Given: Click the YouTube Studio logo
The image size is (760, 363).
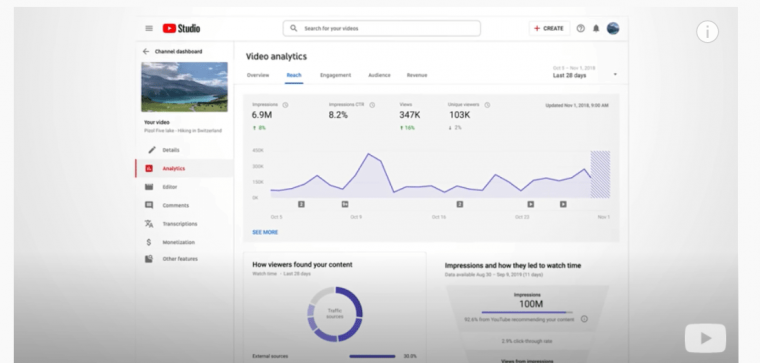Looking at the screenshot, I should pos(181,28).
